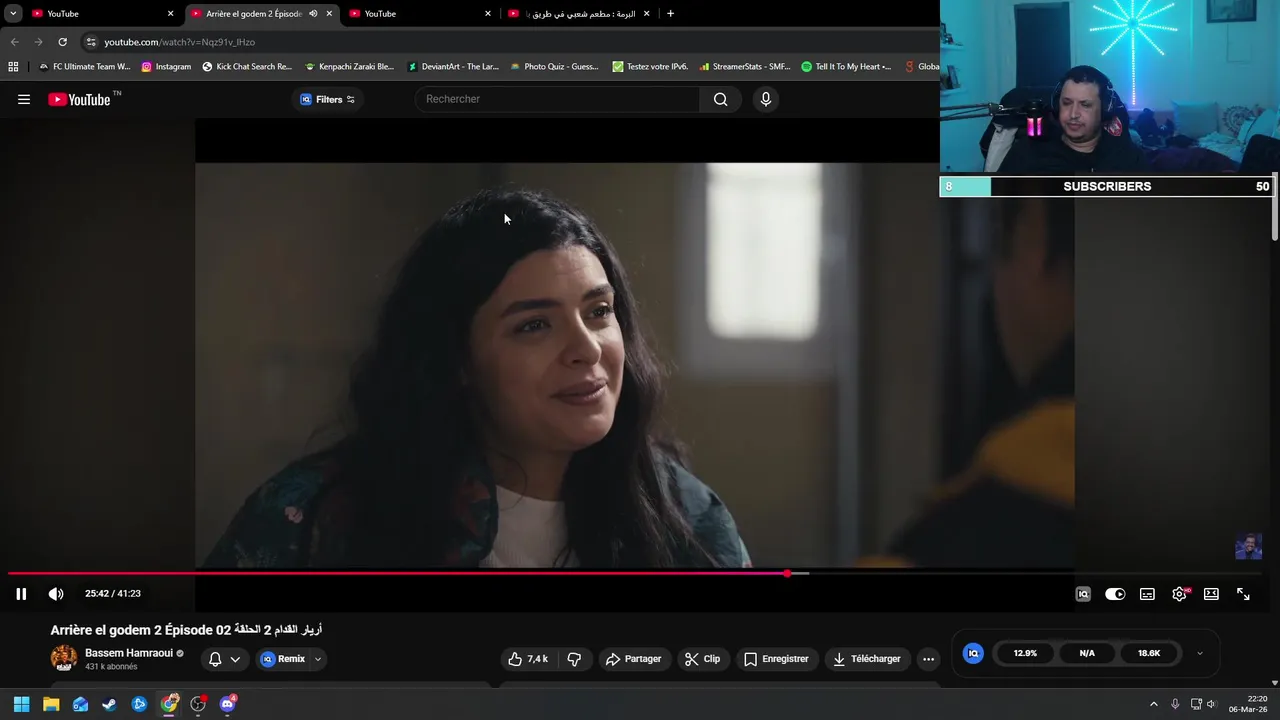Open the player settings gear
Screen dimensions: 1280x720
click(x=1179, y=594)
